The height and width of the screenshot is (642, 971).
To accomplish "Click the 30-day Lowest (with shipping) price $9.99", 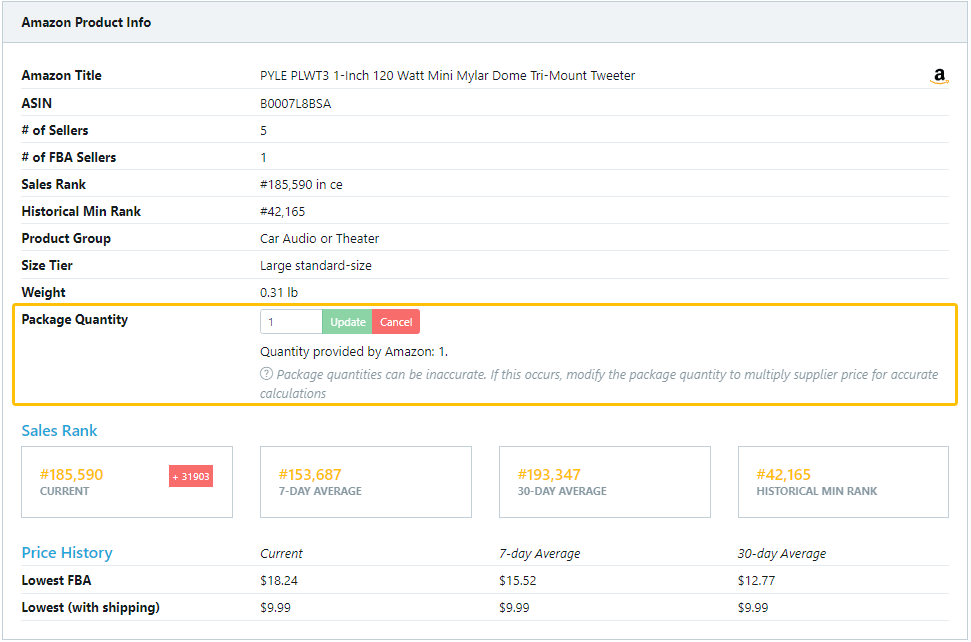I will coord(753,608).
